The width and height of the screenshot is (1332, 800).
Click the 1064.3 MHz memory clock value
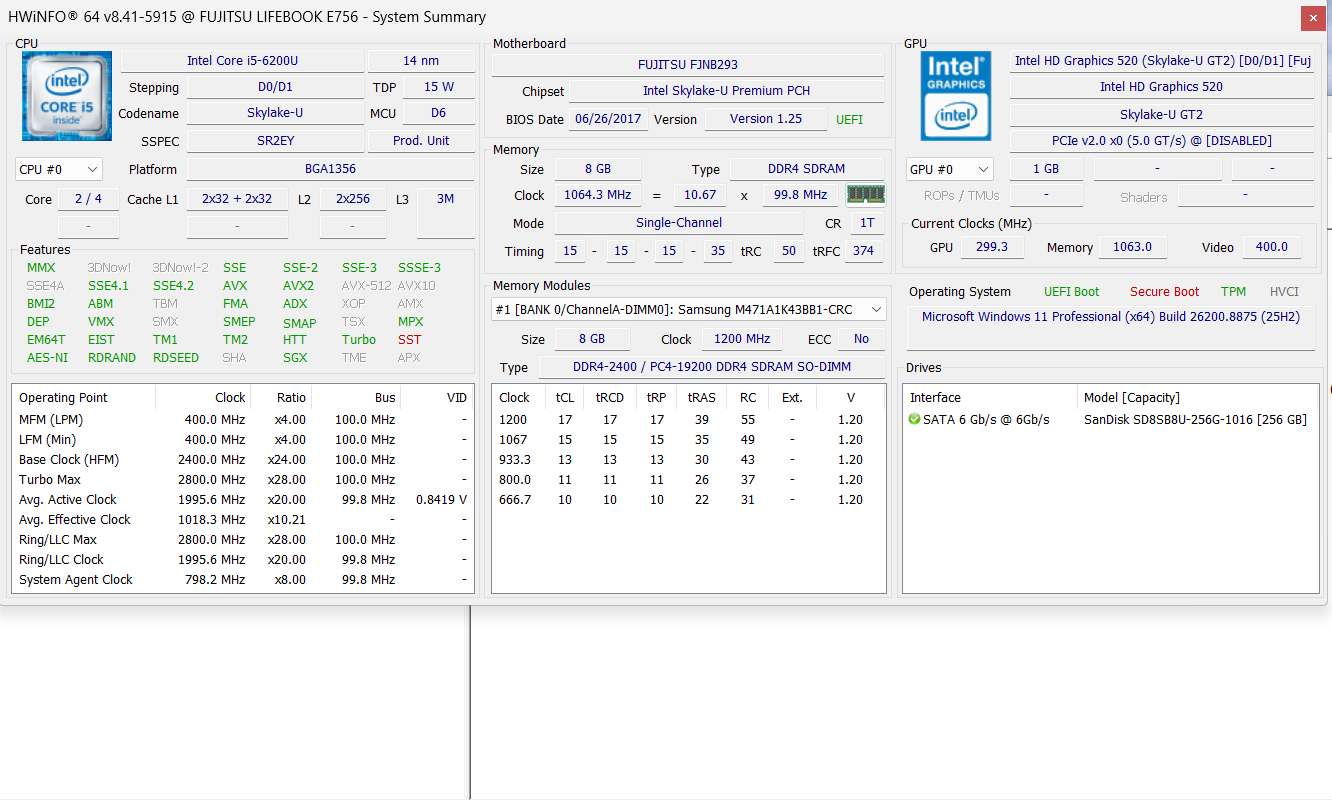tap(600, 195)
